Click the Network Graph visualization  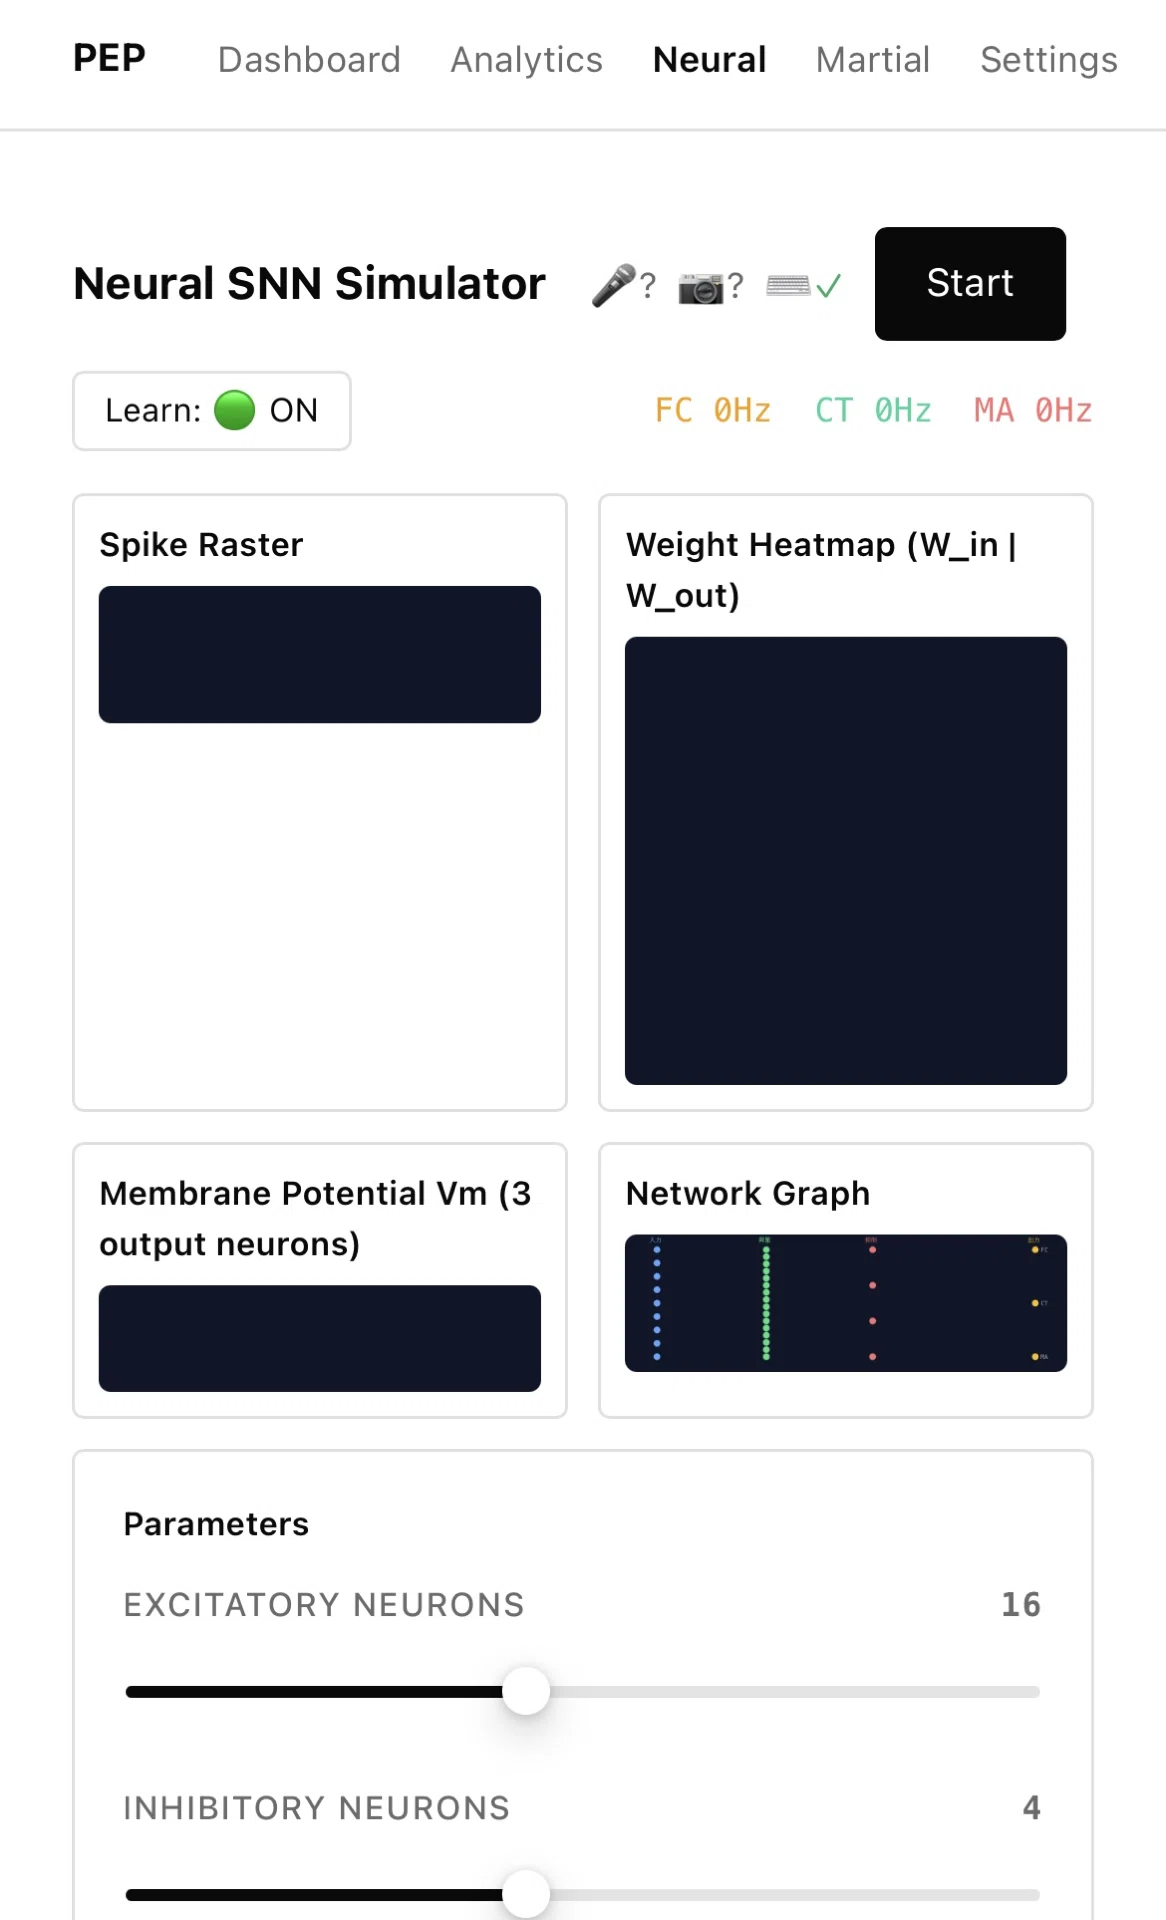(846, 1303)
